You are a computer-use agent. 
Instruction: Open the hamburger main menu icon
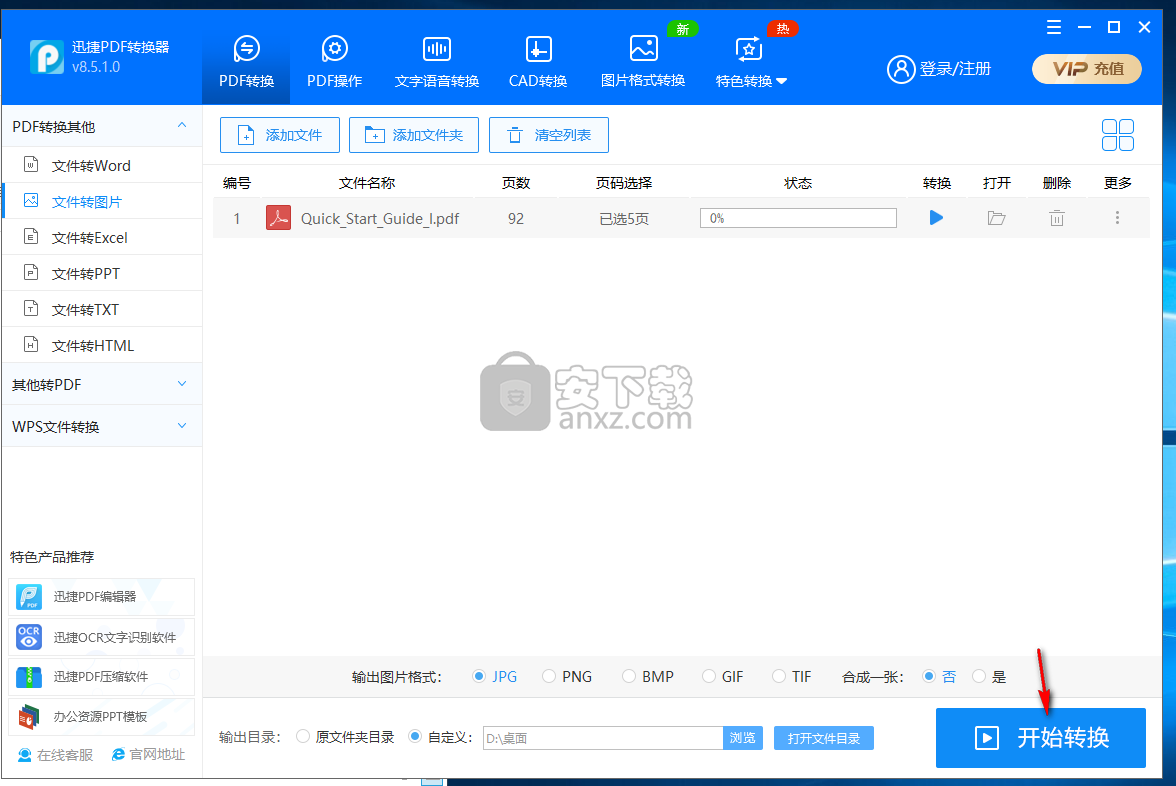click(1054, 28)
